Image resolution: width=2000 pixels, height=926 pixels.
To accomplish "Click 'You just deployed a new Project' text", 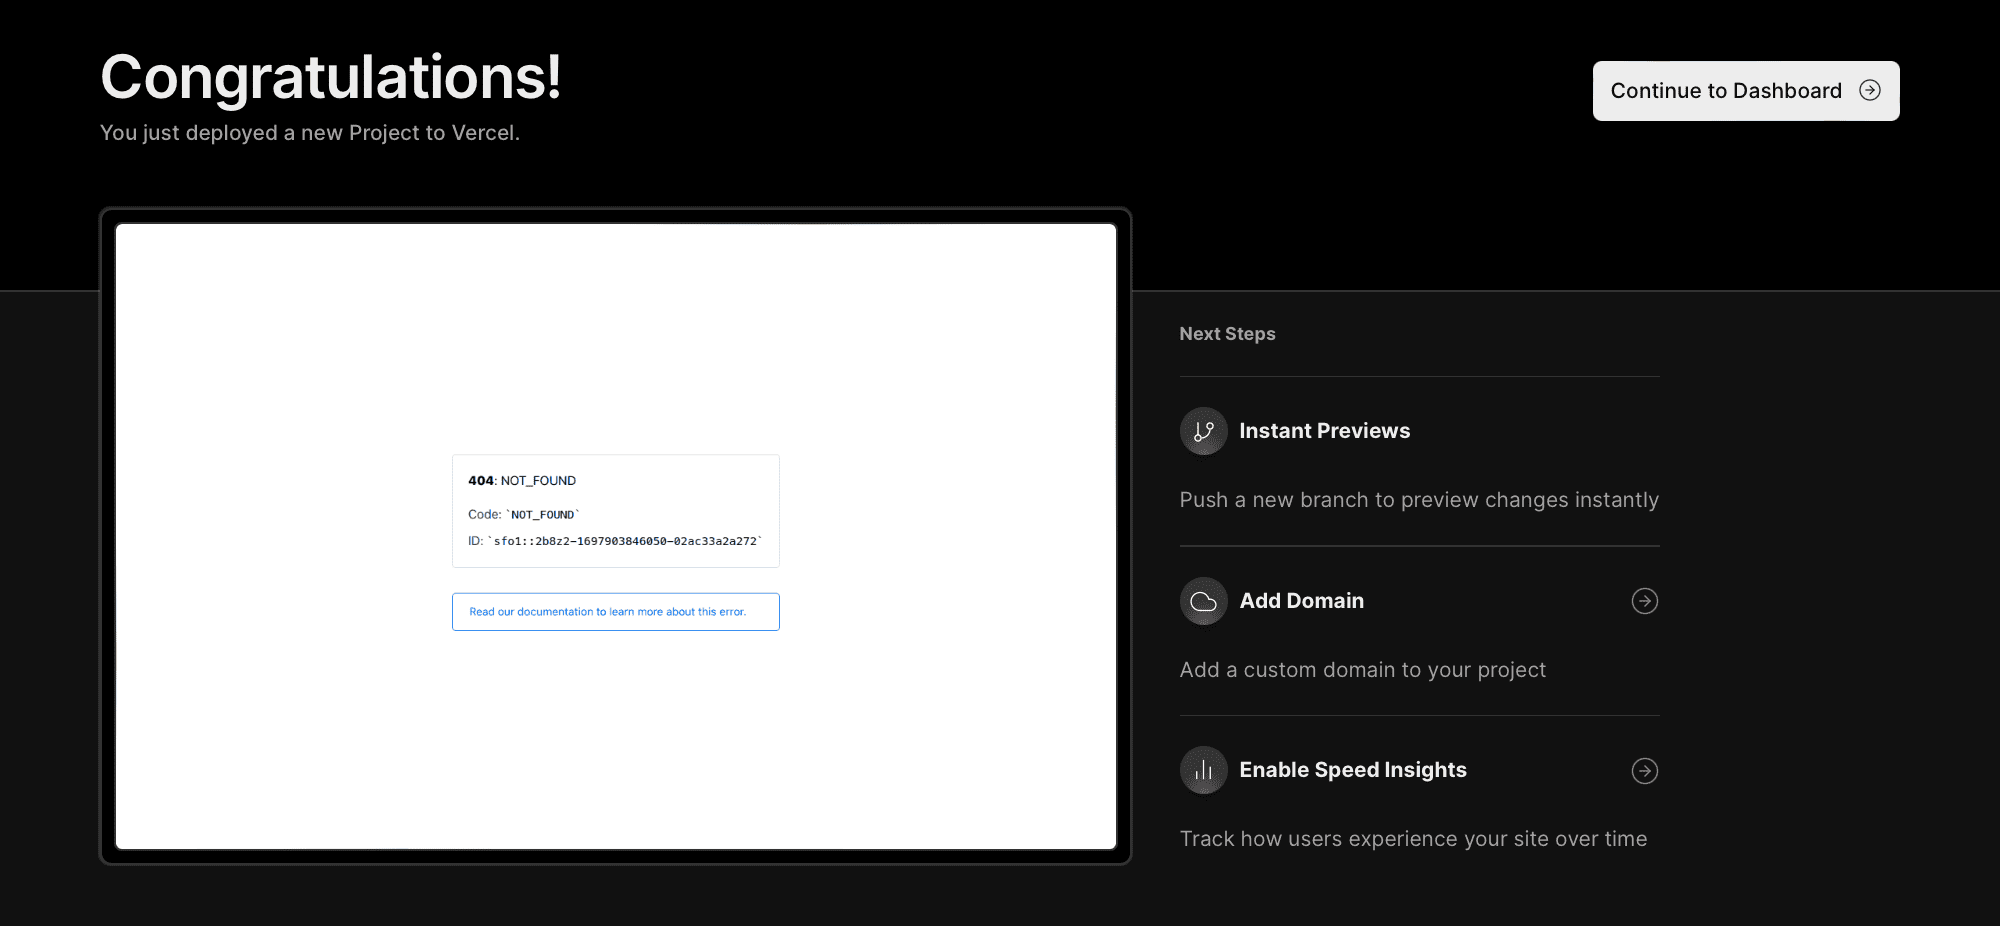I will [x=310, y=133].
